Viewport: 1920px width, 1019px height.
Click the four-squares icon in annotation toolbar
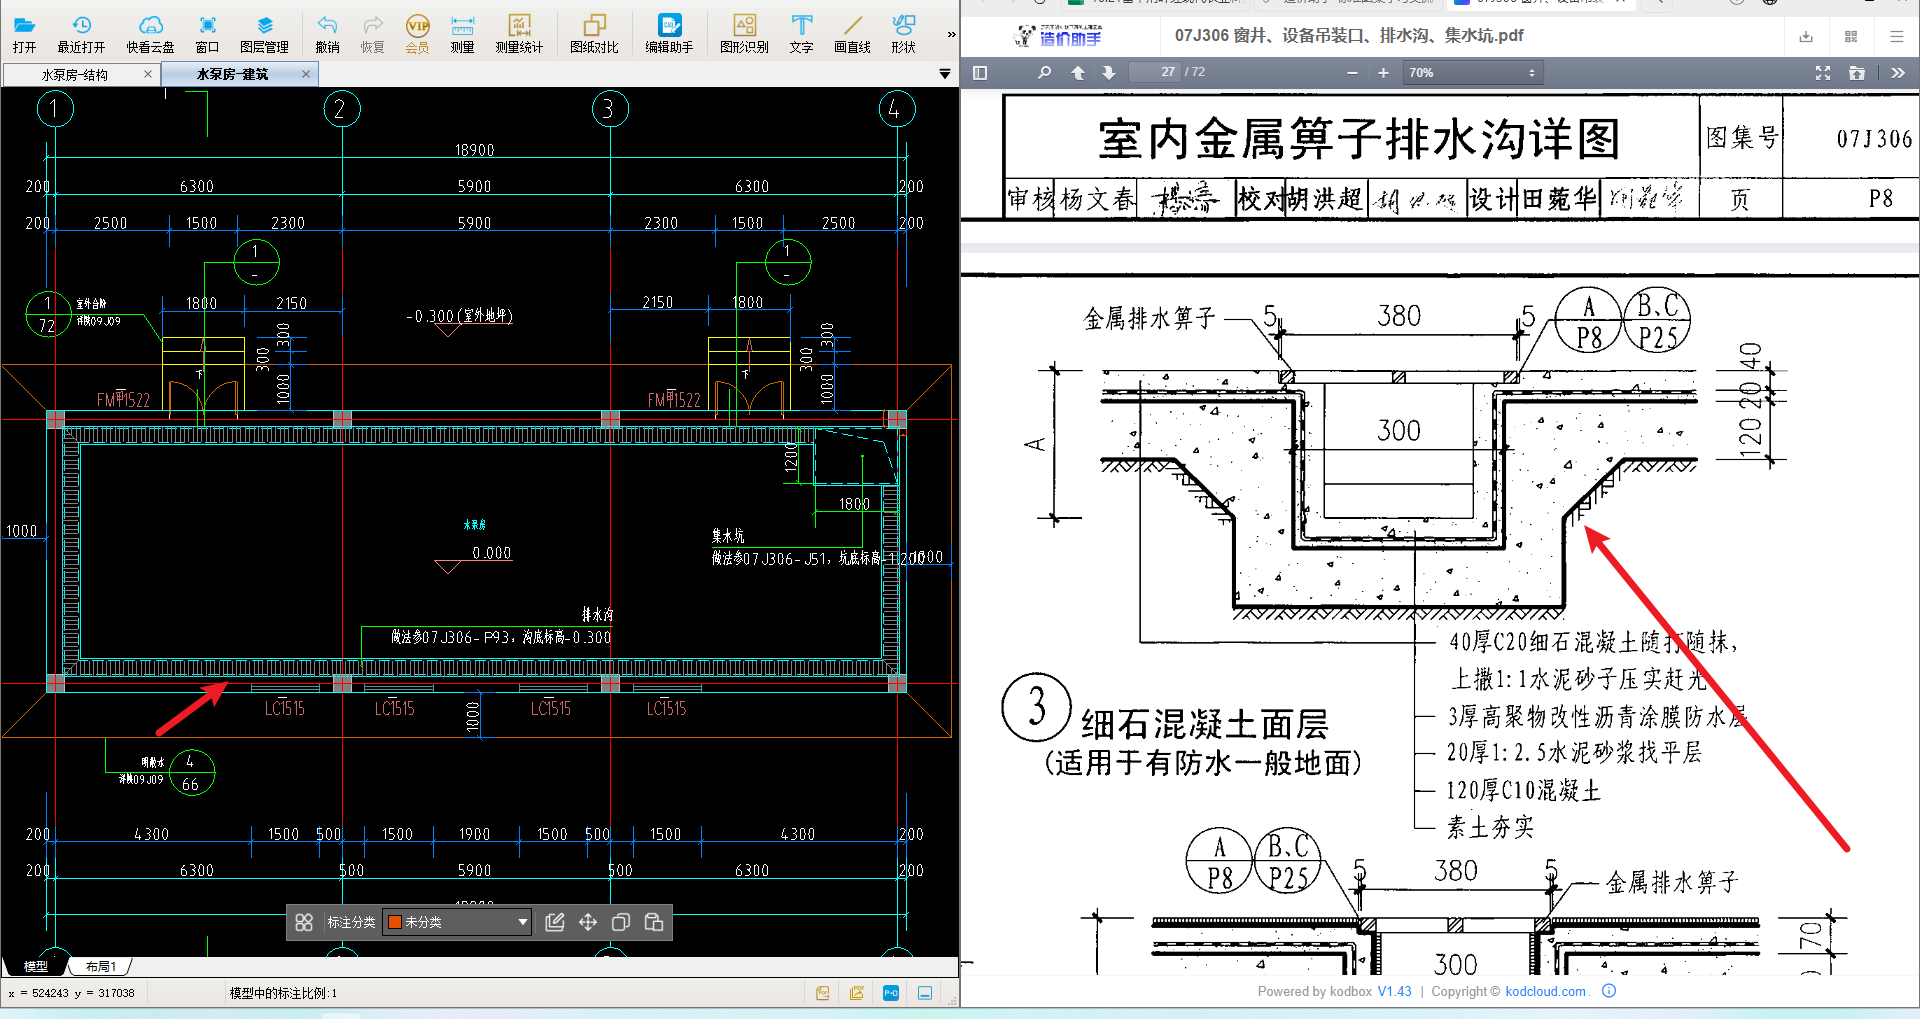pos(304,922)
